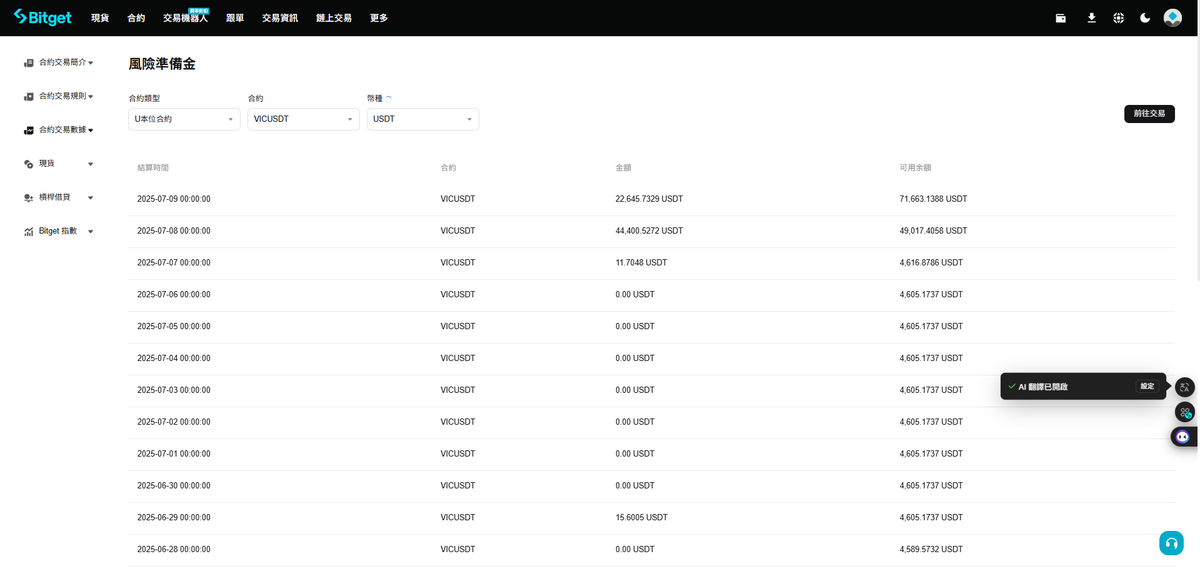
Task: Click the Bitget logo
Action: coord(42,18)
